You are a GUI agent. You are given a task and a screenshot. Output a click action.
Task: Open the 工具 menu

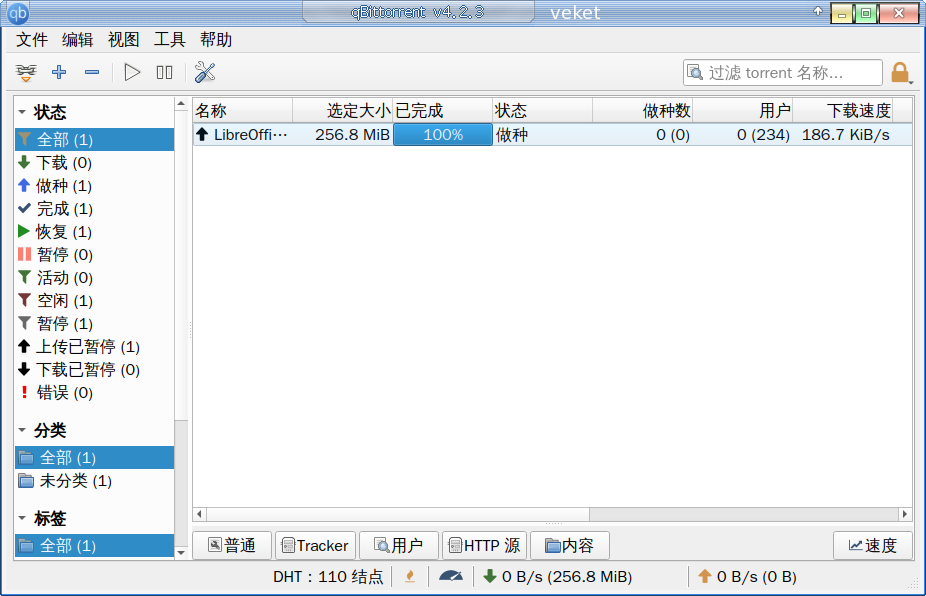pos(169,40)
